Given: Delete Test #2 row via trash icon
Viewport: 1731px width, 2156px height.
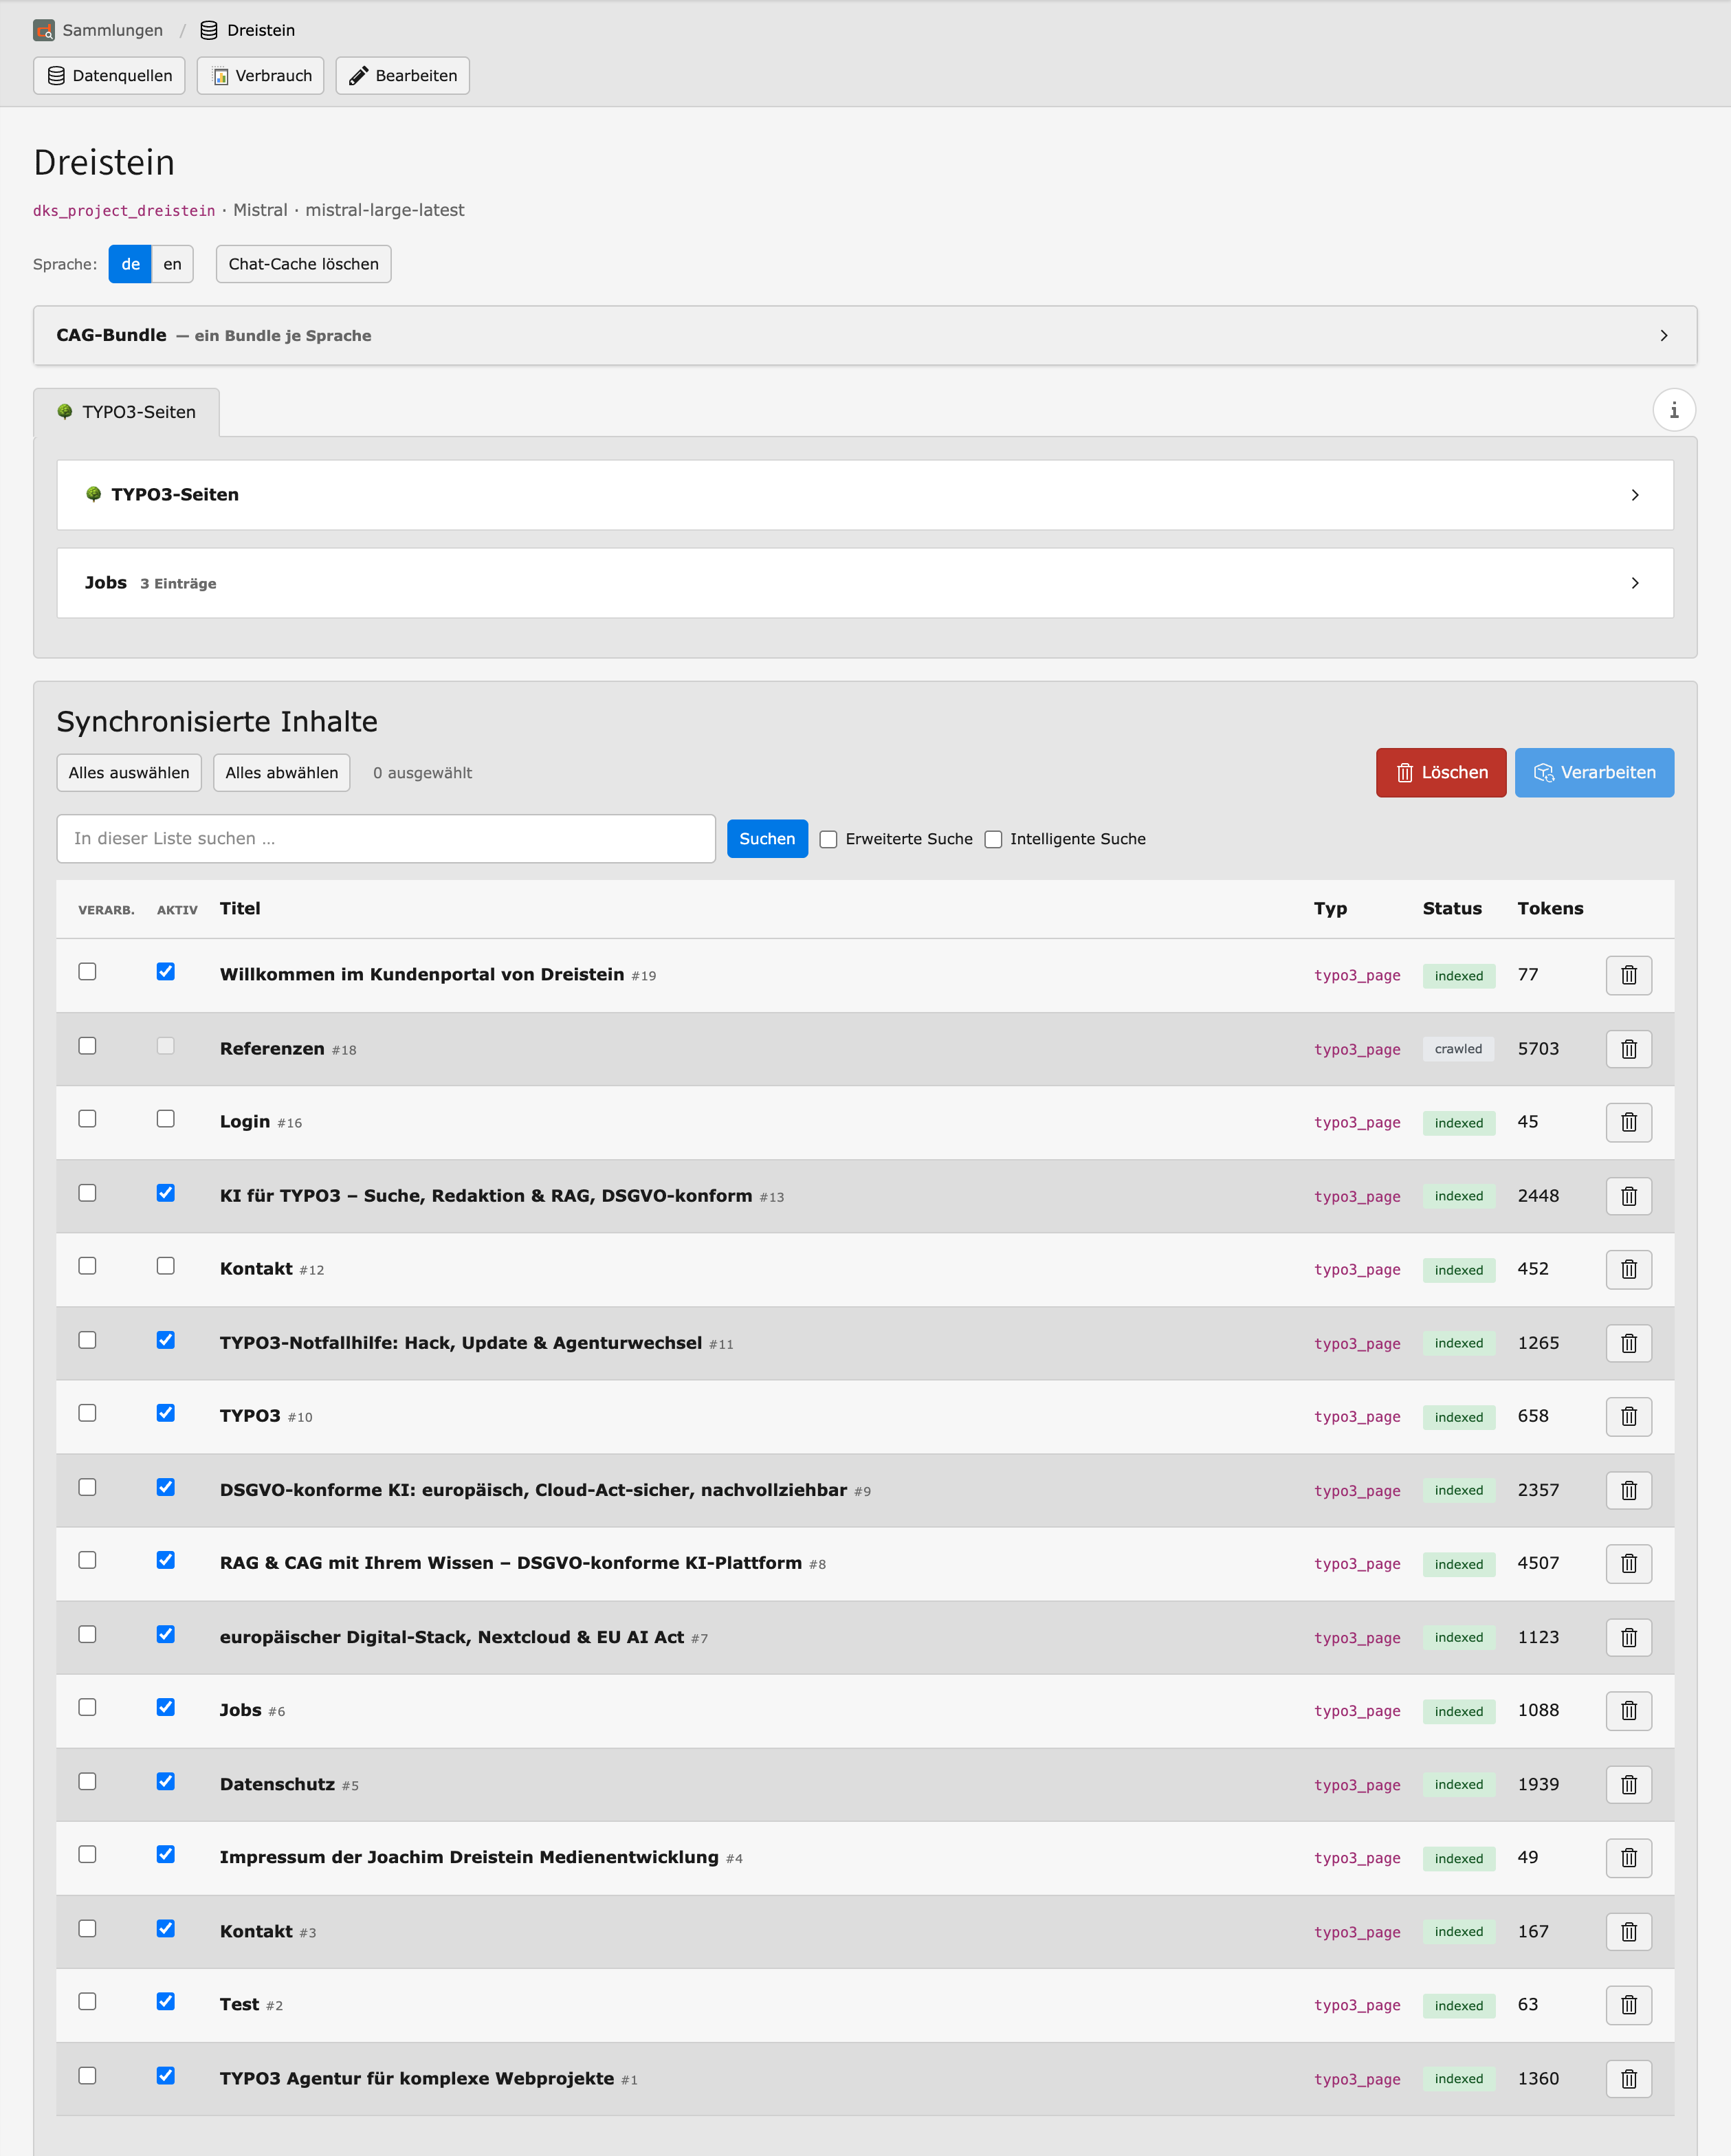Looking at the screenshot, I should click(x=1628, y=2005).
